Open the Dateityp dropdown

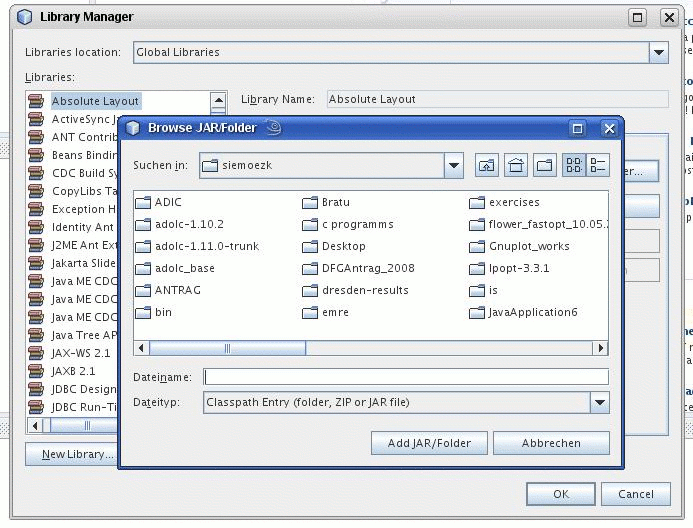(600, 403)
